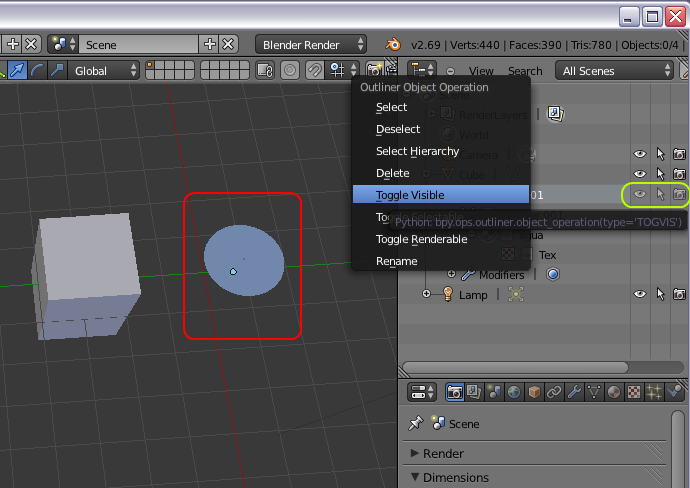Expand the Modifiers tree item
This screenshot has height=488, width=690.
point(451,274)
